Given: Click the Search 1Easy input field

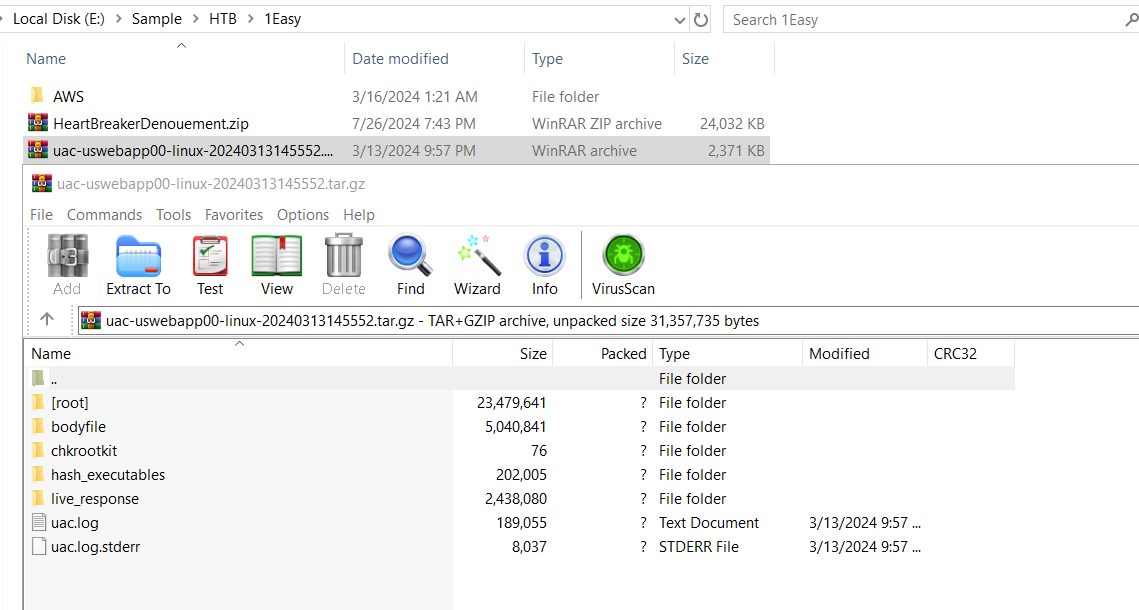Looking at the screenshot, I should point(920,19).
